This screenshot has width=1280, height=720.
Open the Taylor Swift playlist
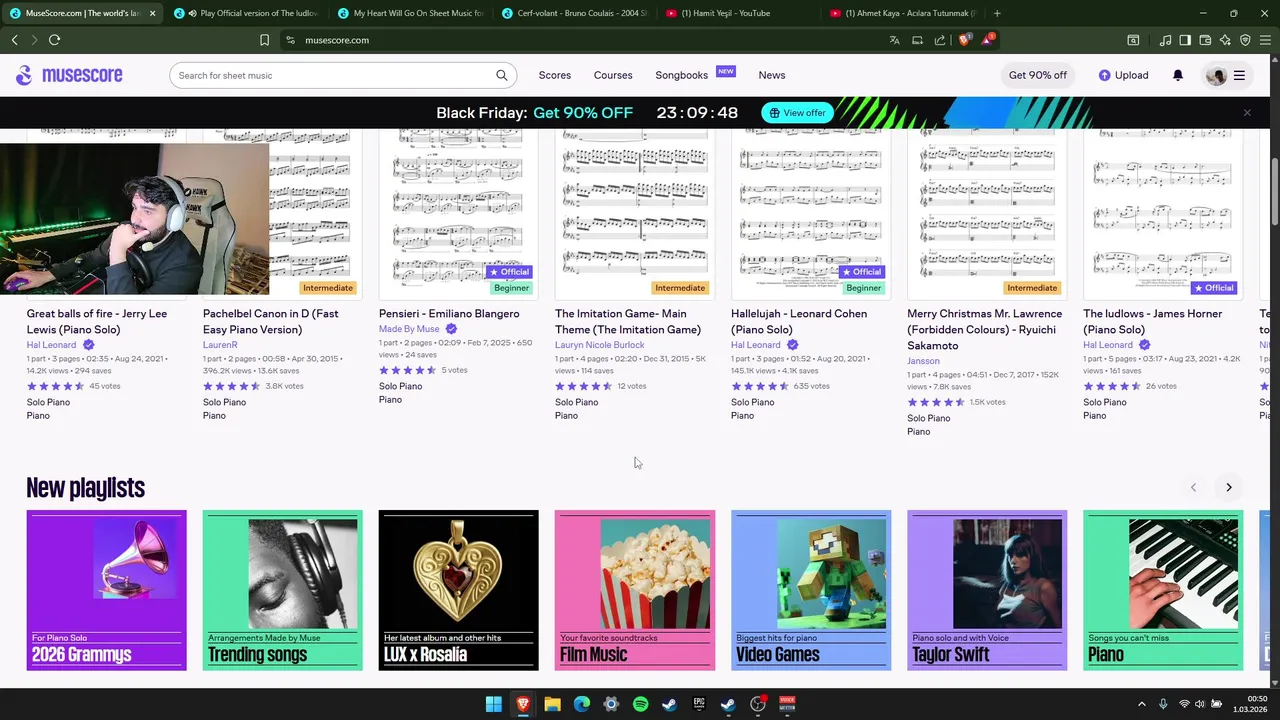tap(987, 590)
